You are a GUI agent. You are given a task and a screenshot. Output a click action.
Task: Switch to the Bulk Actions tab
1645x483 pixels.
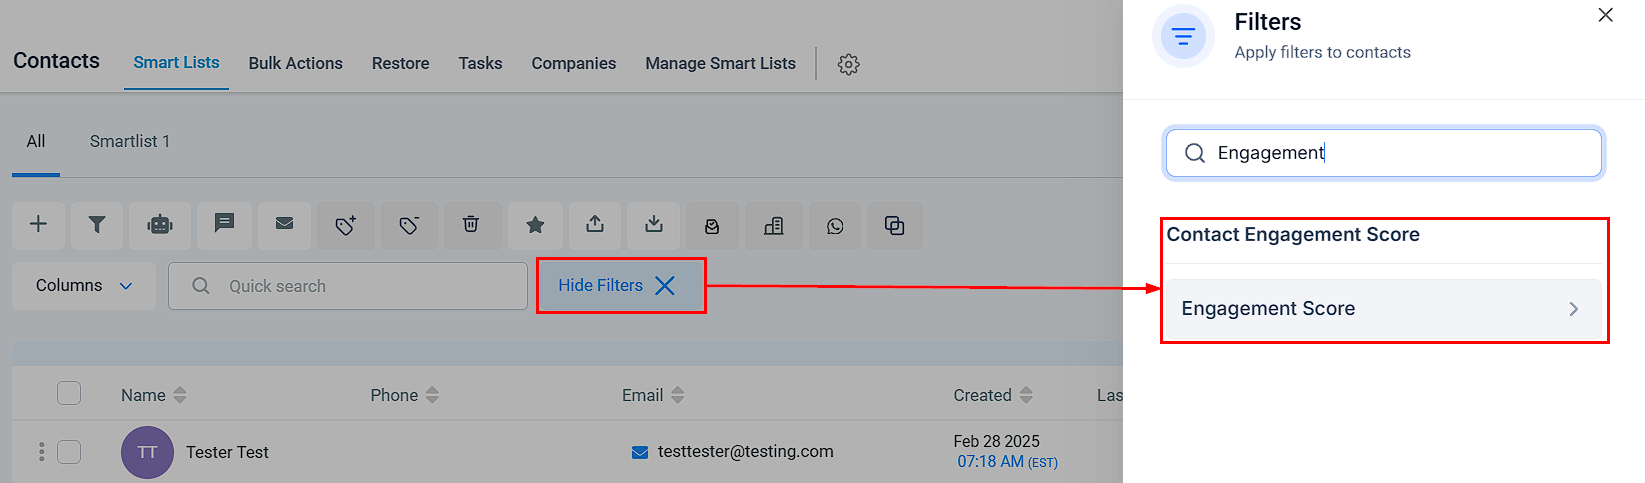(x=295, y=63)
